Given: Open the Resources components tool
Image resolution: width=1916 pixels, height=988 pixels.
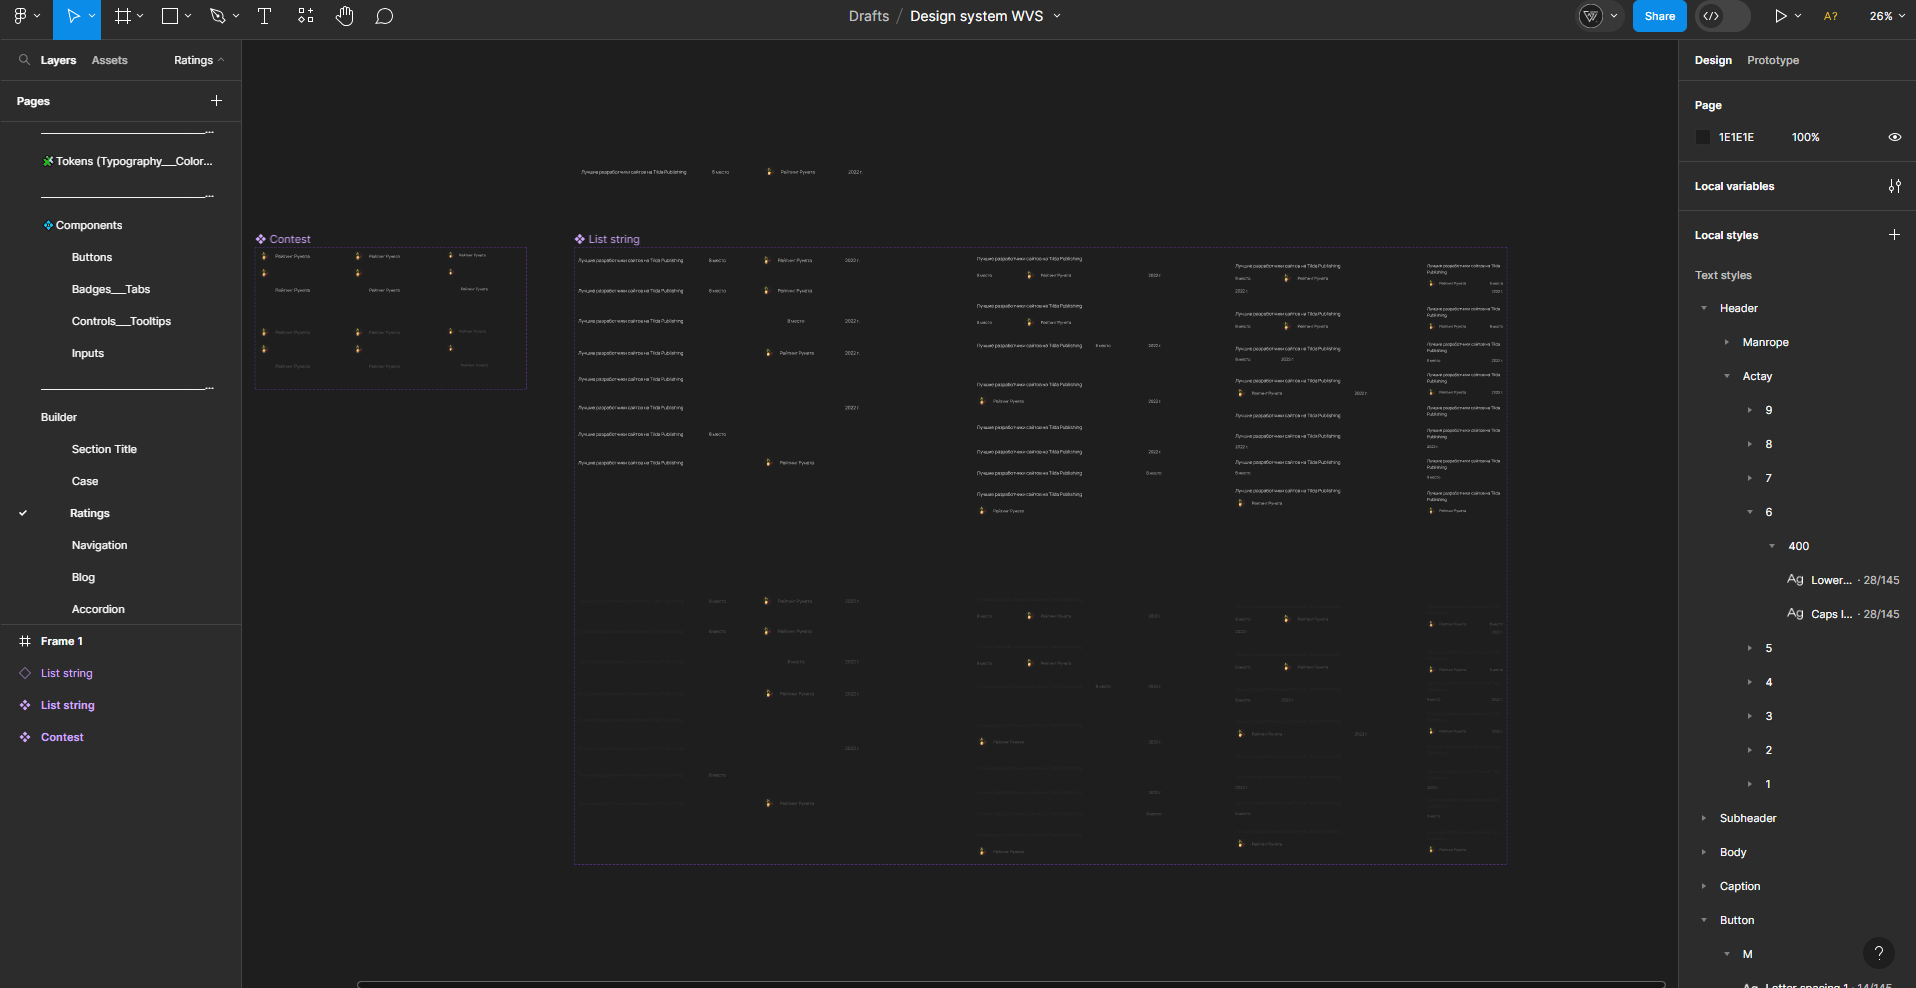Looking at the screenshot, I should tap(305, 16).
